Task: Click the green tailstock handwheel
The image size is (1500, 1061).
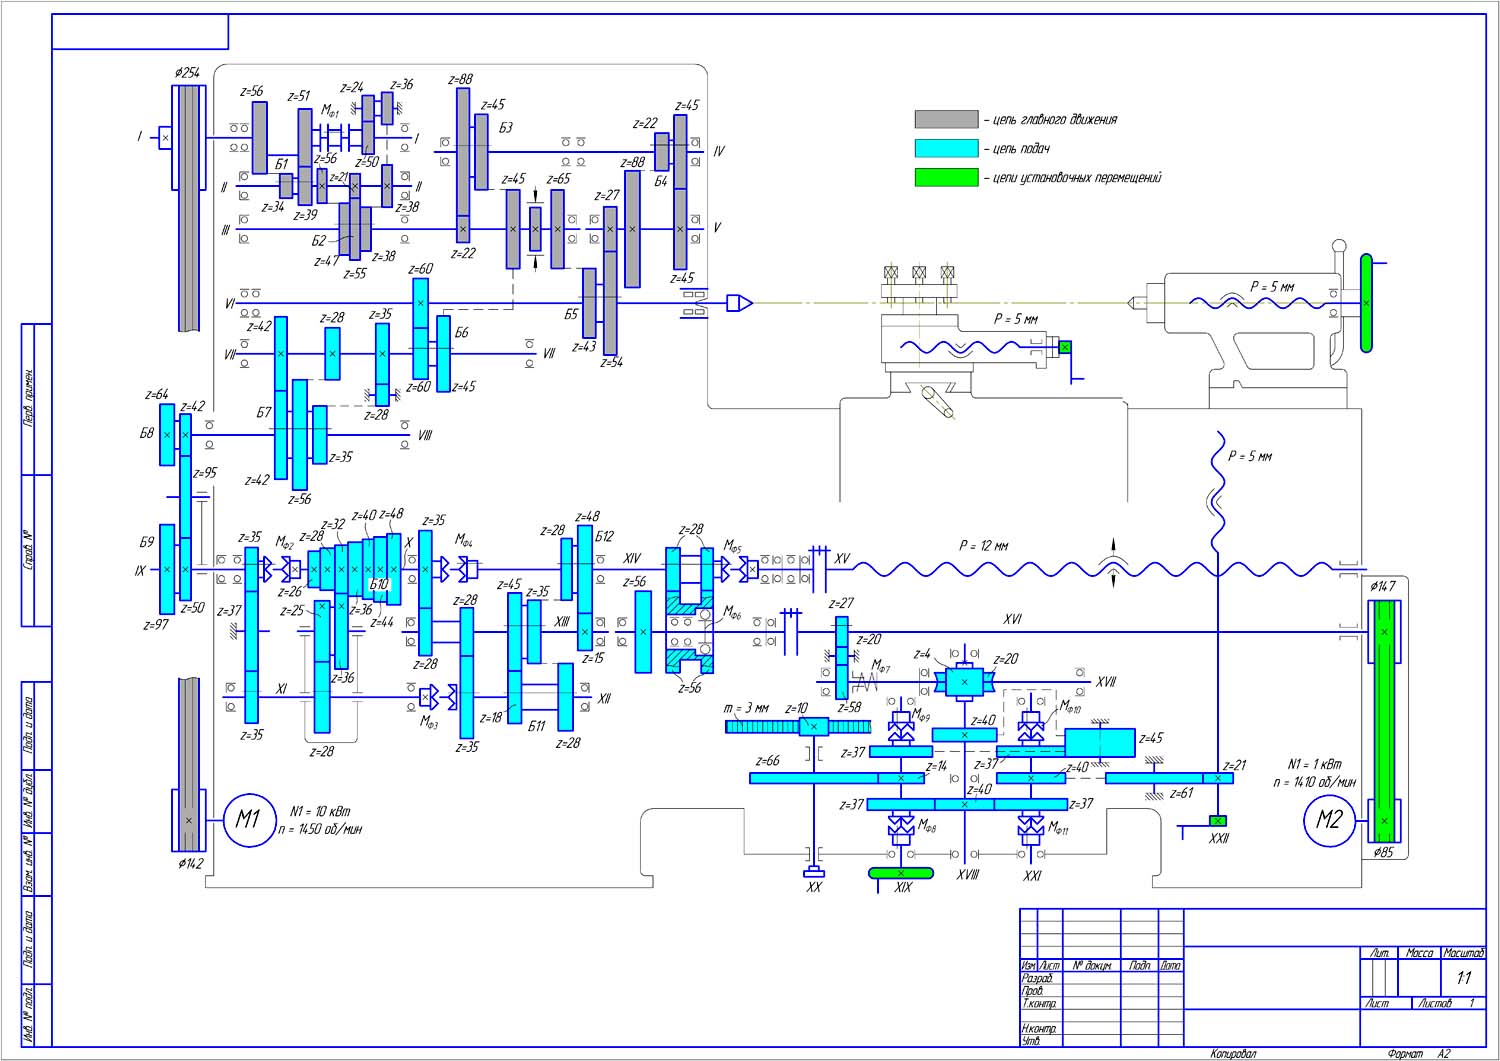Action: (1366, 303)
